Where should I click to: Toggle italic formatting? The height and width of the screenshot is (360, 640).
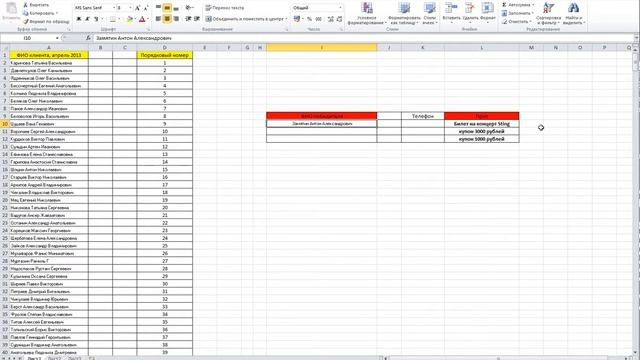(x=87, y=19)
